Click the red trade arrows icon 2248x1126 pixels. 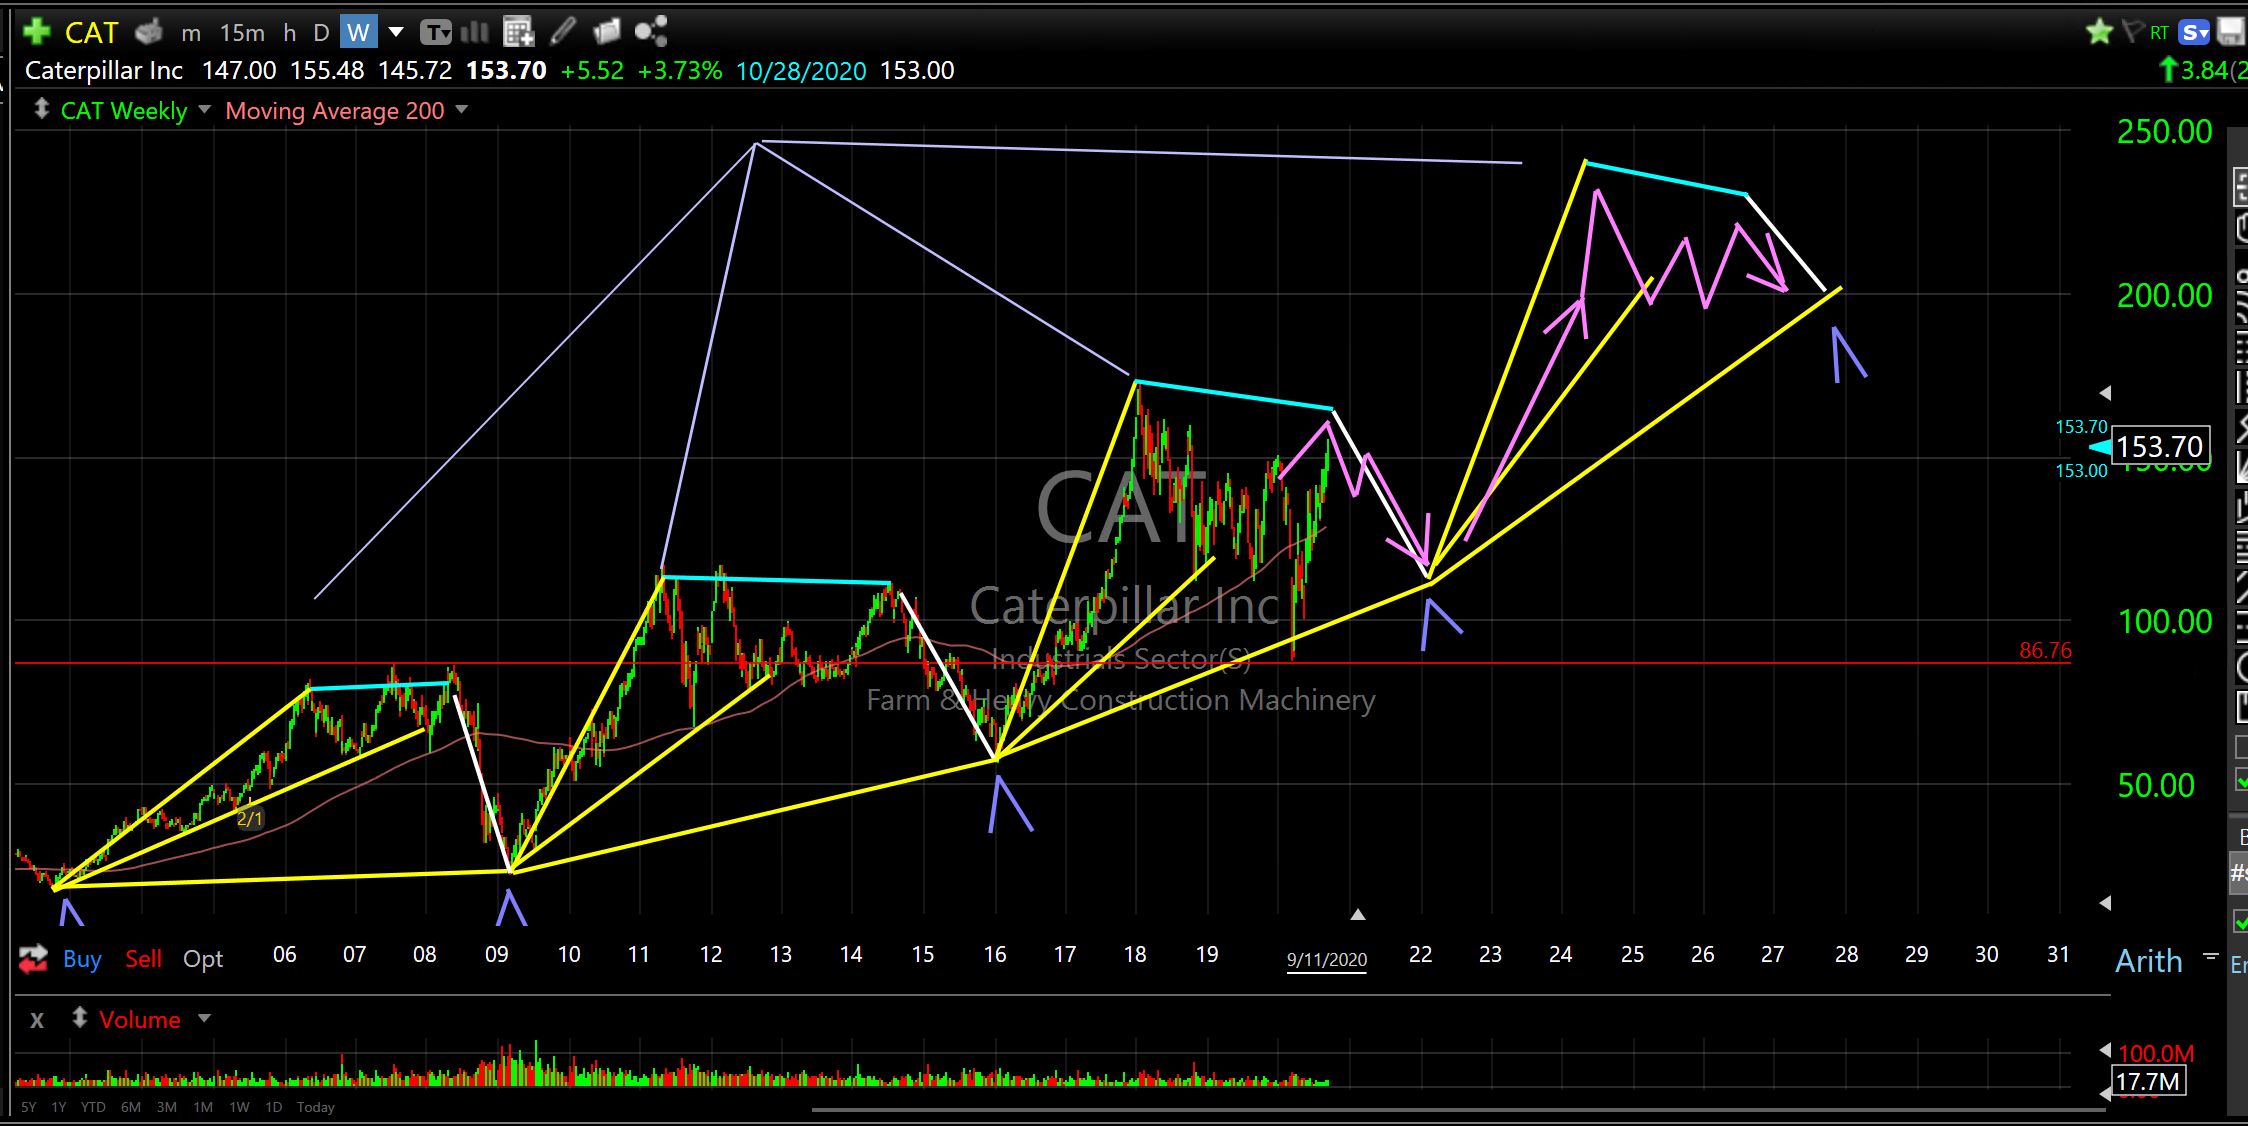pos(33,959)
